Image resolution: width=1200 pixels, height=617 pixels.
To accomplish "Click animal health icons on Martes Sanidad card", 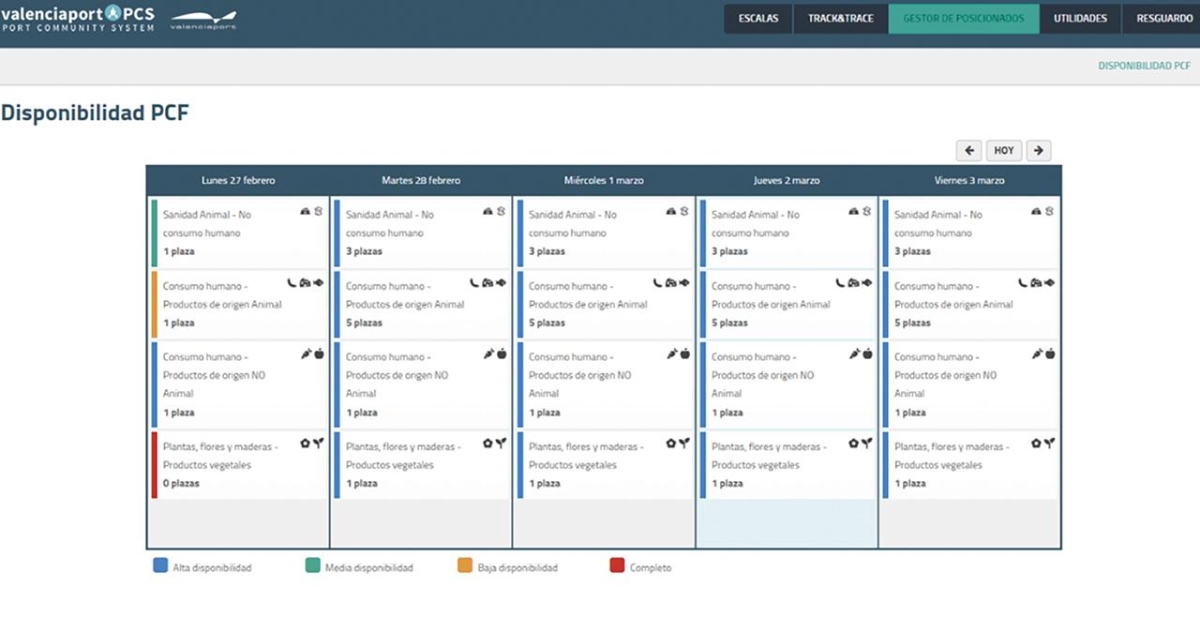I will [495, 212].
